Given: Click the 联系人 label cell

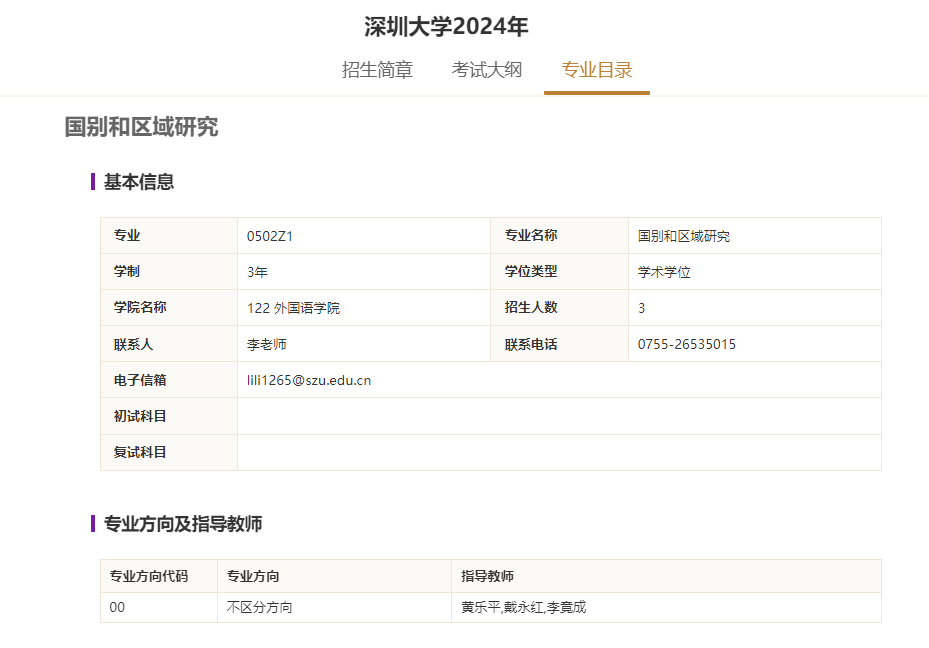Looking at the screenshot, I should pos(169,344).
